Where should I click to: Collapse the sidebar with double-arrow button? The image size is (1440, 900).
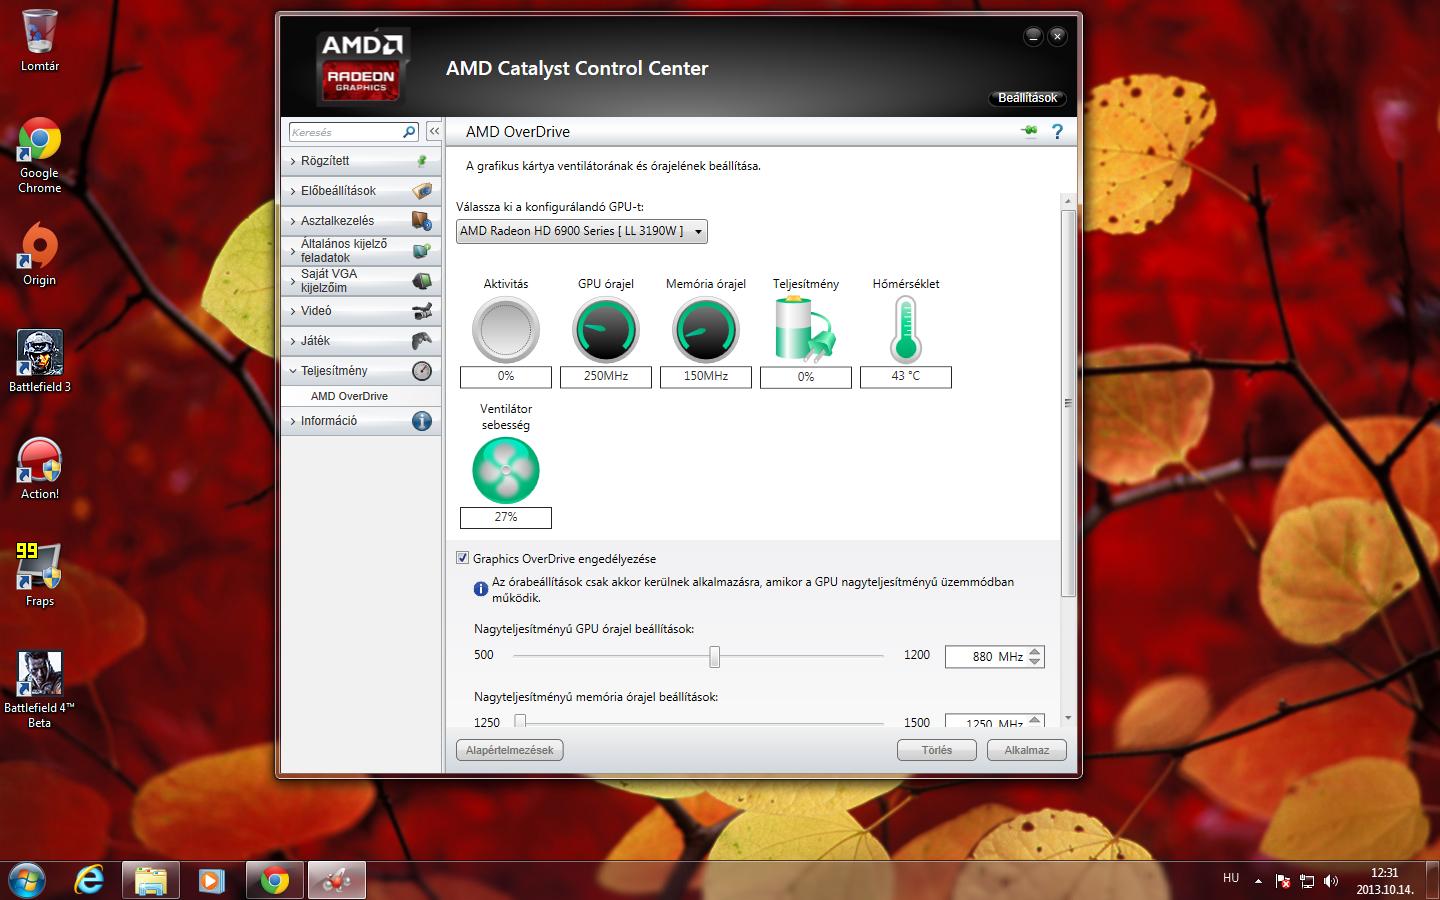434,132
